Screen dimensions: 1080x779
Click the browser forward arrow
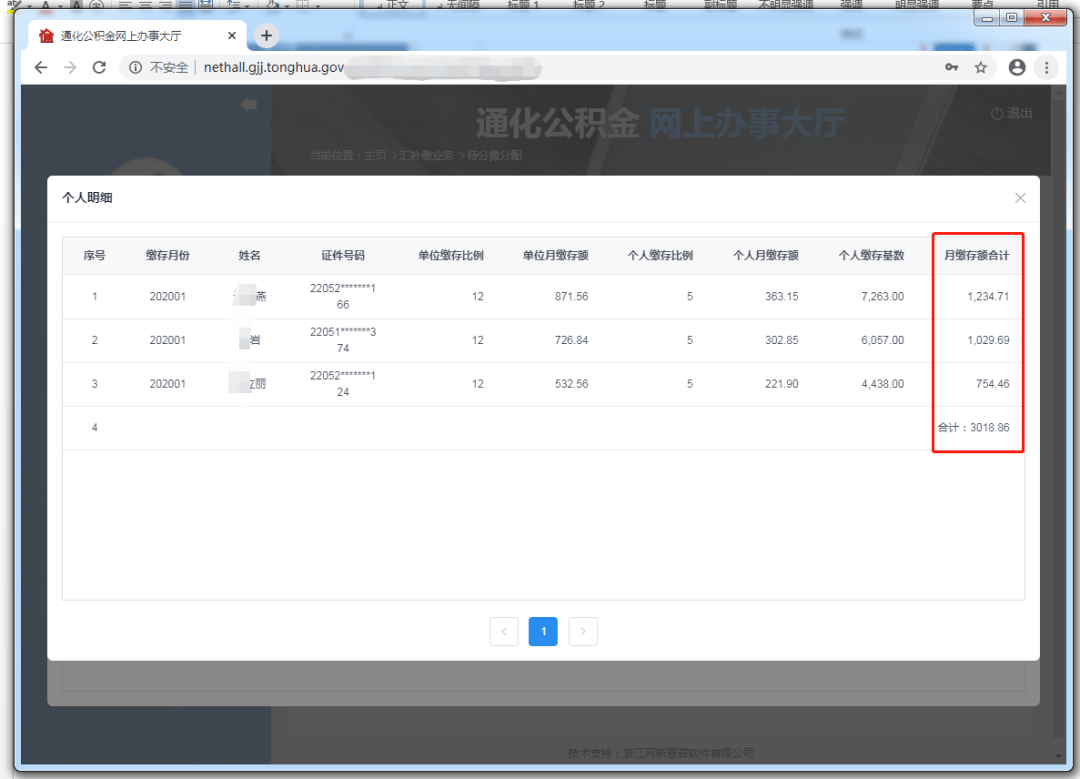(x=70, y=67)
